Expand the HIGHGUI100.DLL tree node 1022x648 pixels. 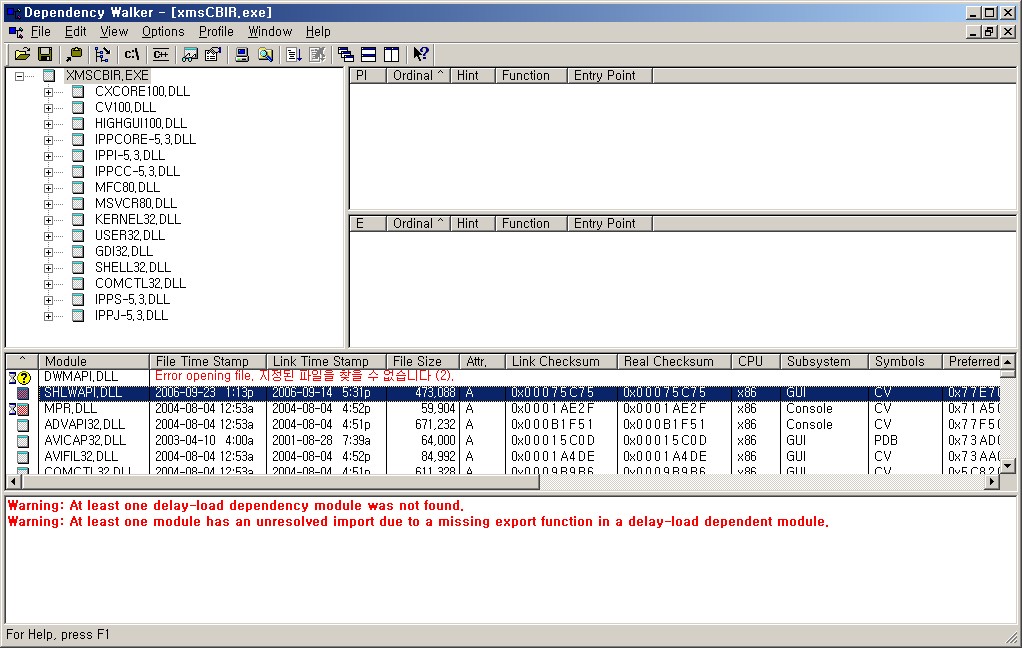click(x=48, y=124)
